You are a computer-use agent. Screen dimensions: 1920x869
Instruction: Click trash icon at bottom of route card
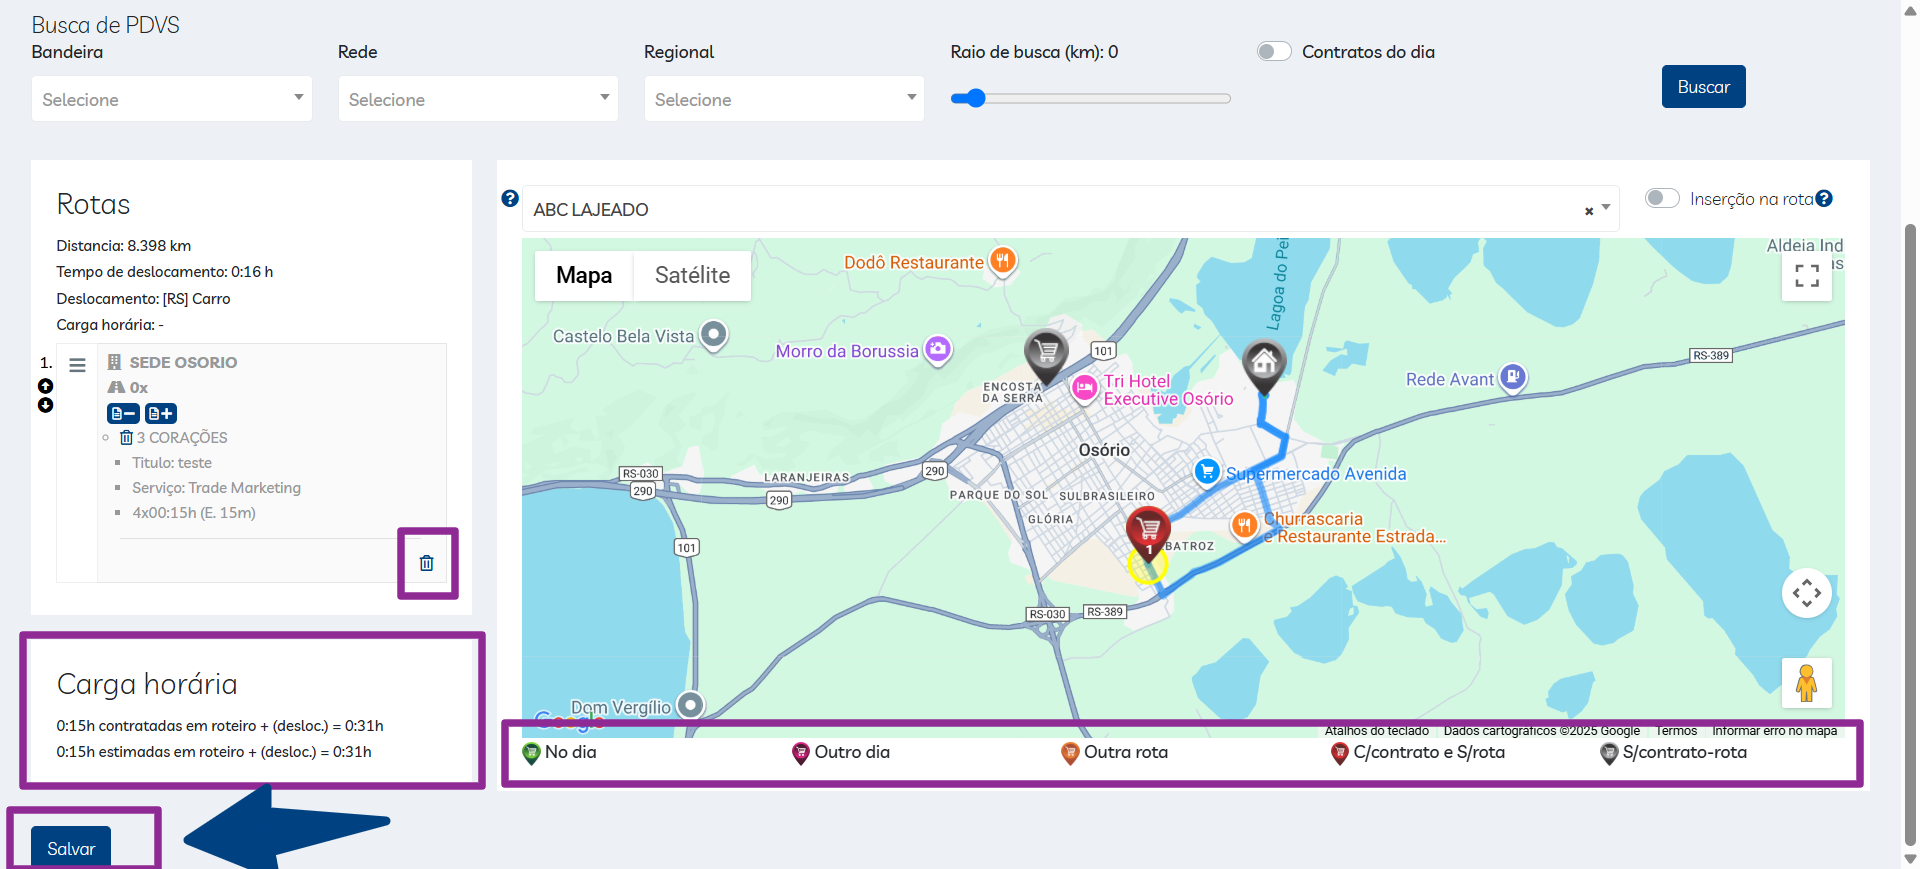click(x=427, y=563)
